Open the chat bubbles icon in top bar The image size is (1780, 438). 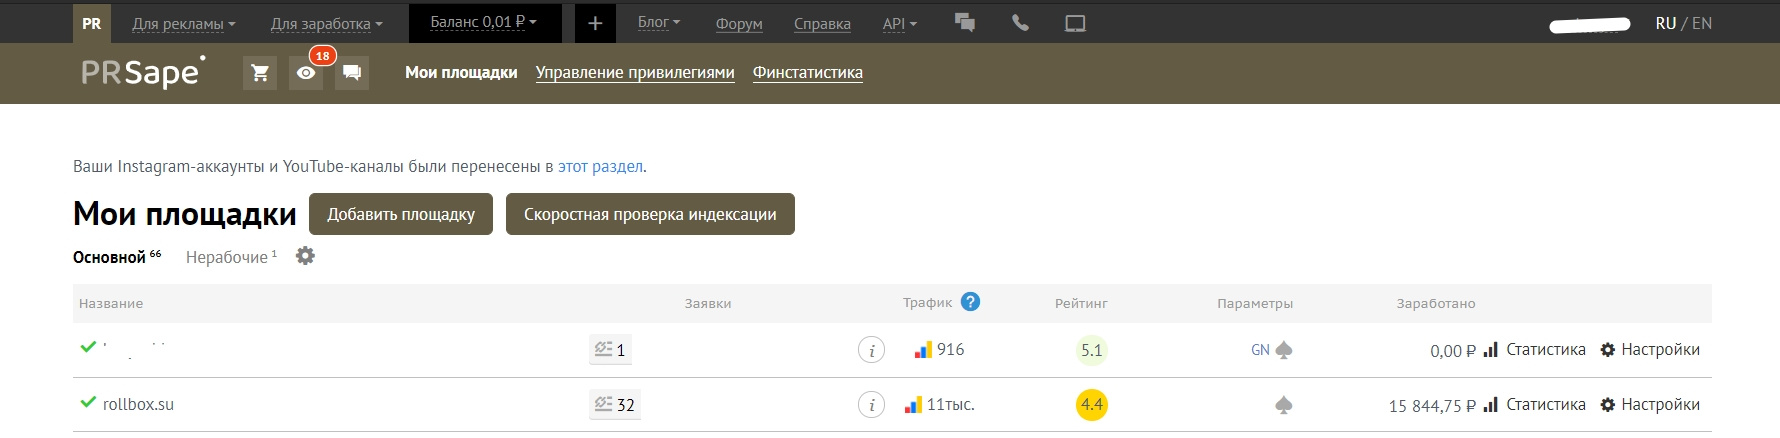click(965, 23)
